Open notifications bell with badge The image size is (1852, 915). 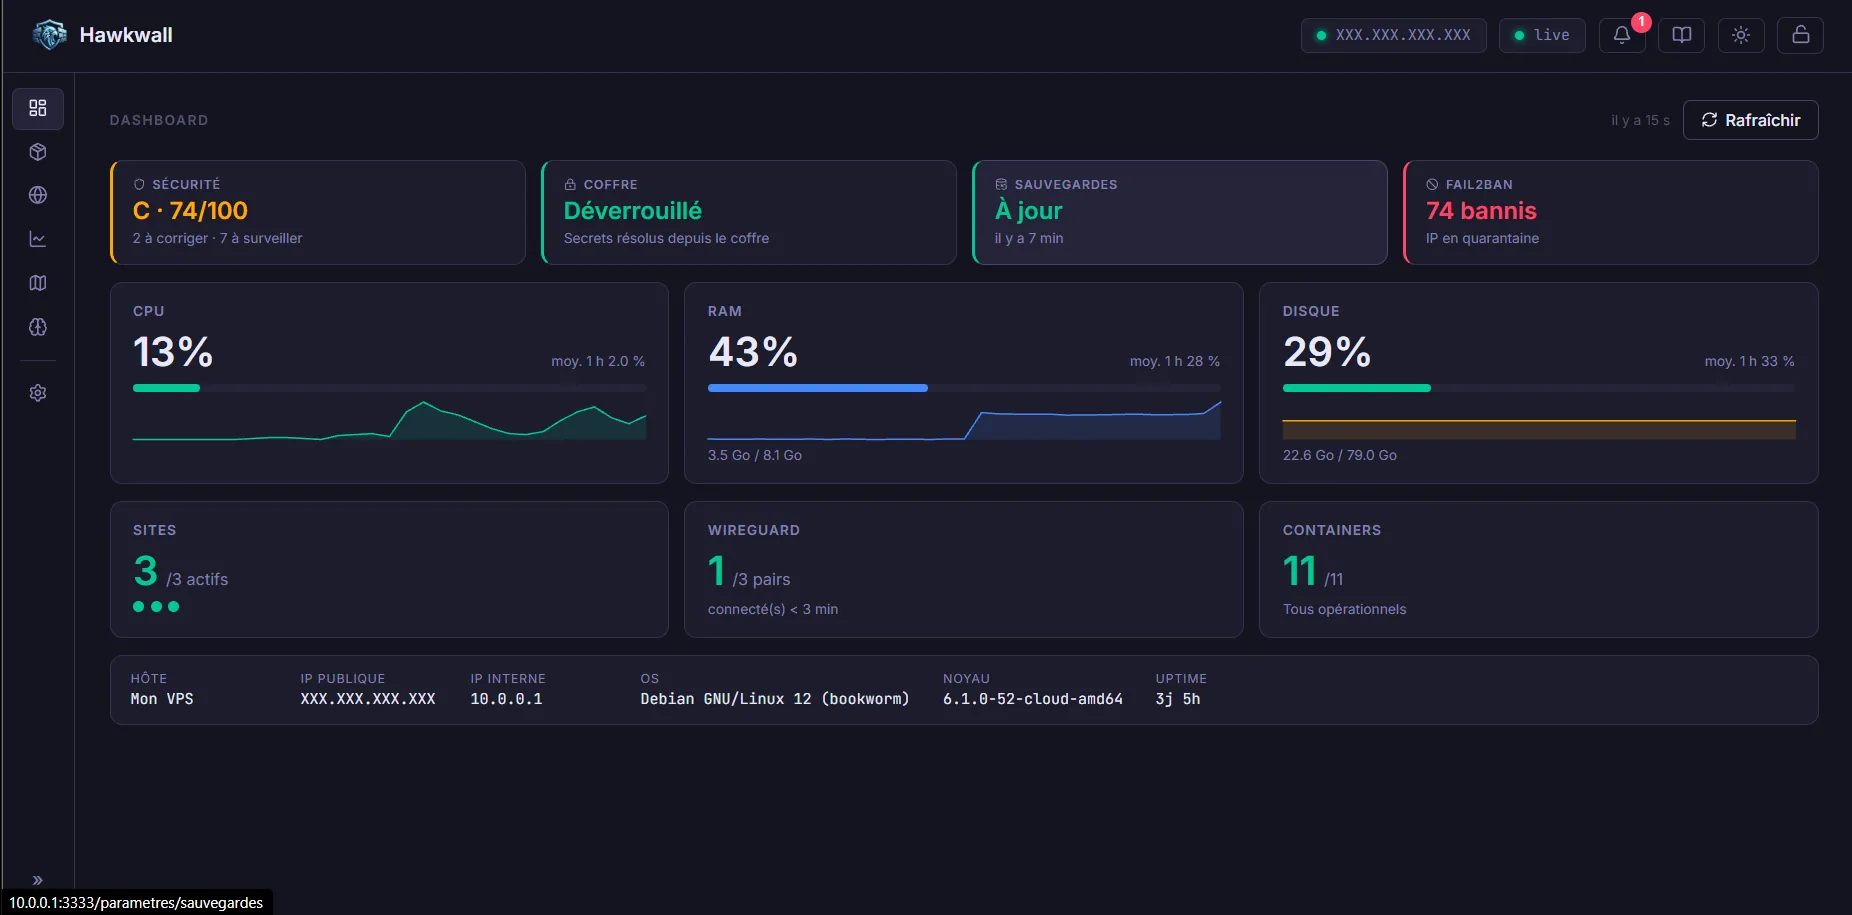[x=1622, y=35]
